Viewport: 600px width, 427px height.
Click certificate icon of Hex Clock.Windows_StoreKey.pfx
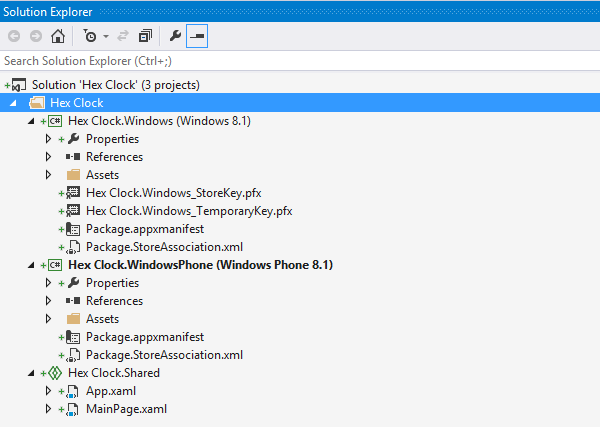pos(73,193)
